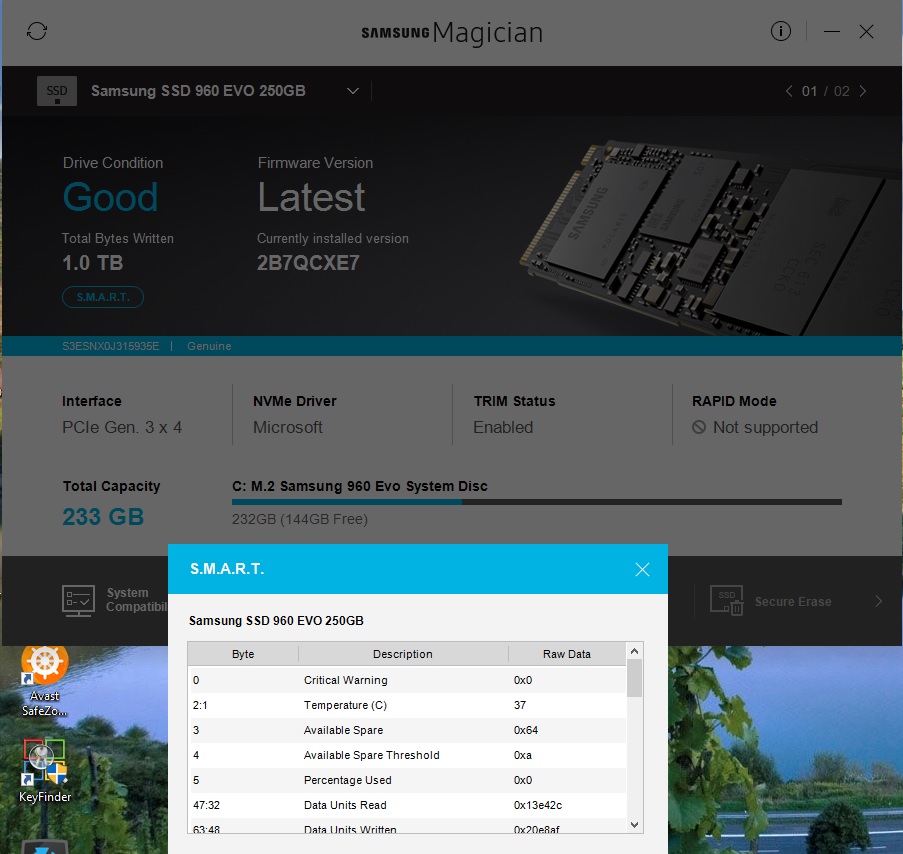Launch Avast SafeZone from the desktop
Screen dimensions: 903x854
(x=44, y=663)
